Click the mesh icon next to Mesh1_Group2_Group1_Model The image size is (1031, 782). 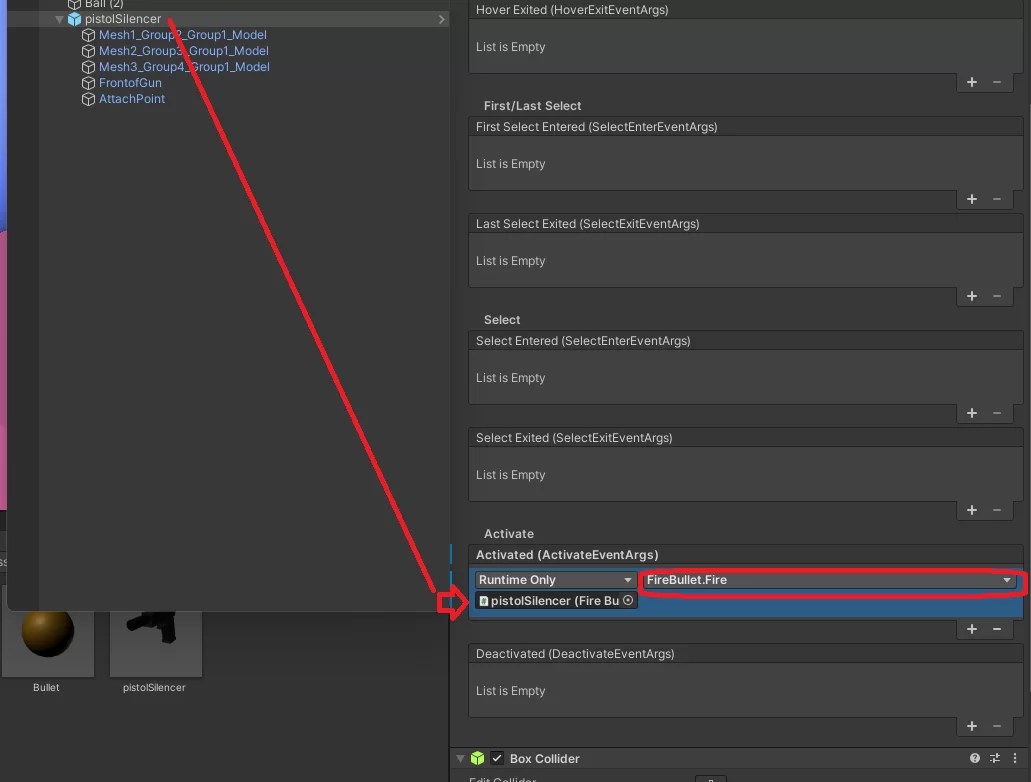point(88,35)
